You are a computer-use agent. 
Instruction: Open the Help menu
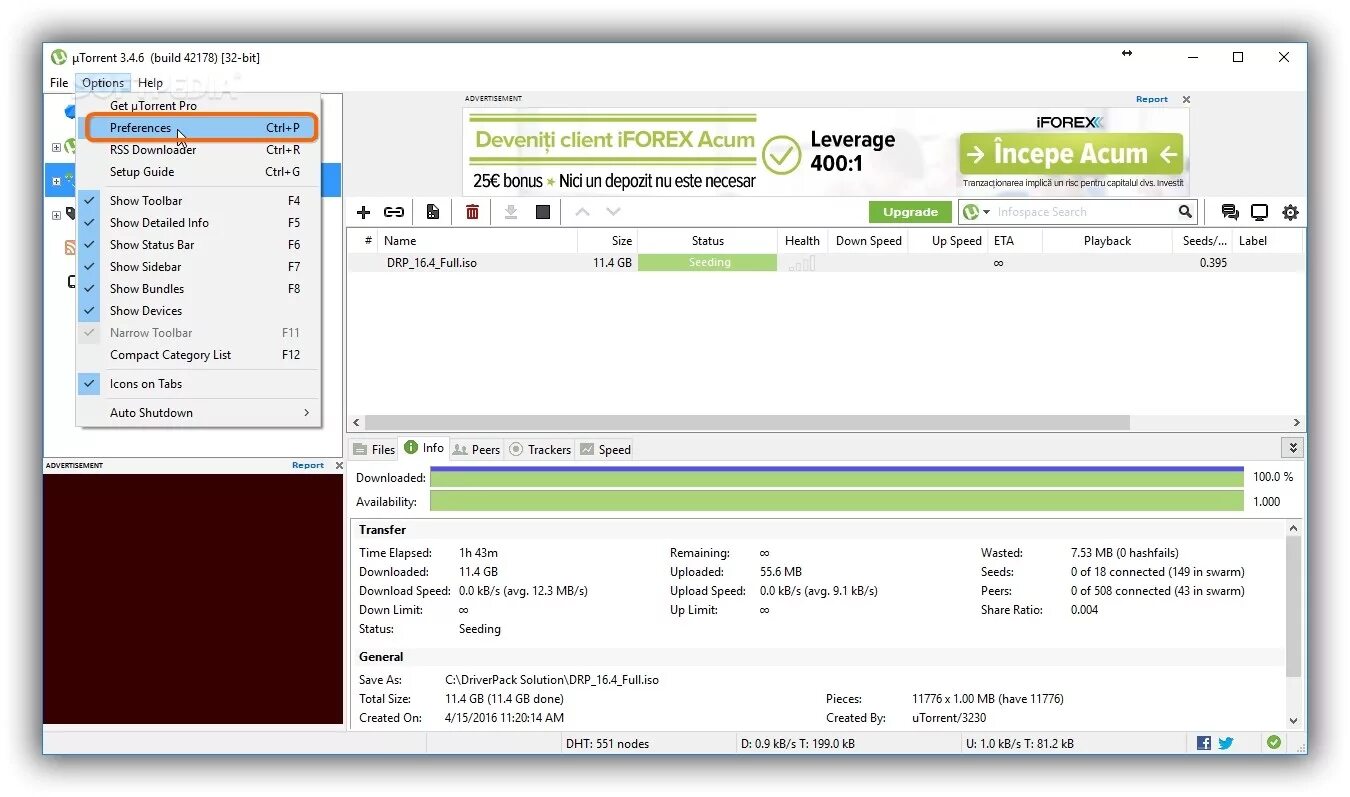coord(151,83)
